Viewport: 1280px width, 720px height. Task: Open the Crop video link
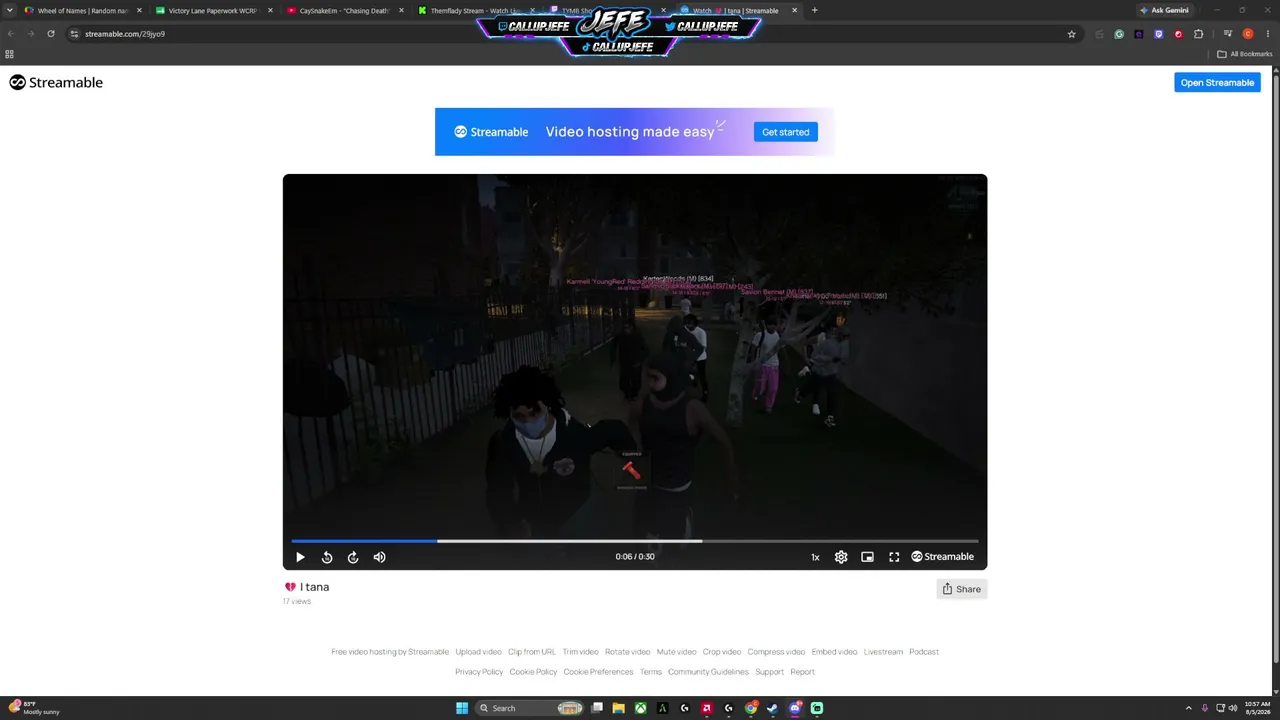tap(722, 652)
